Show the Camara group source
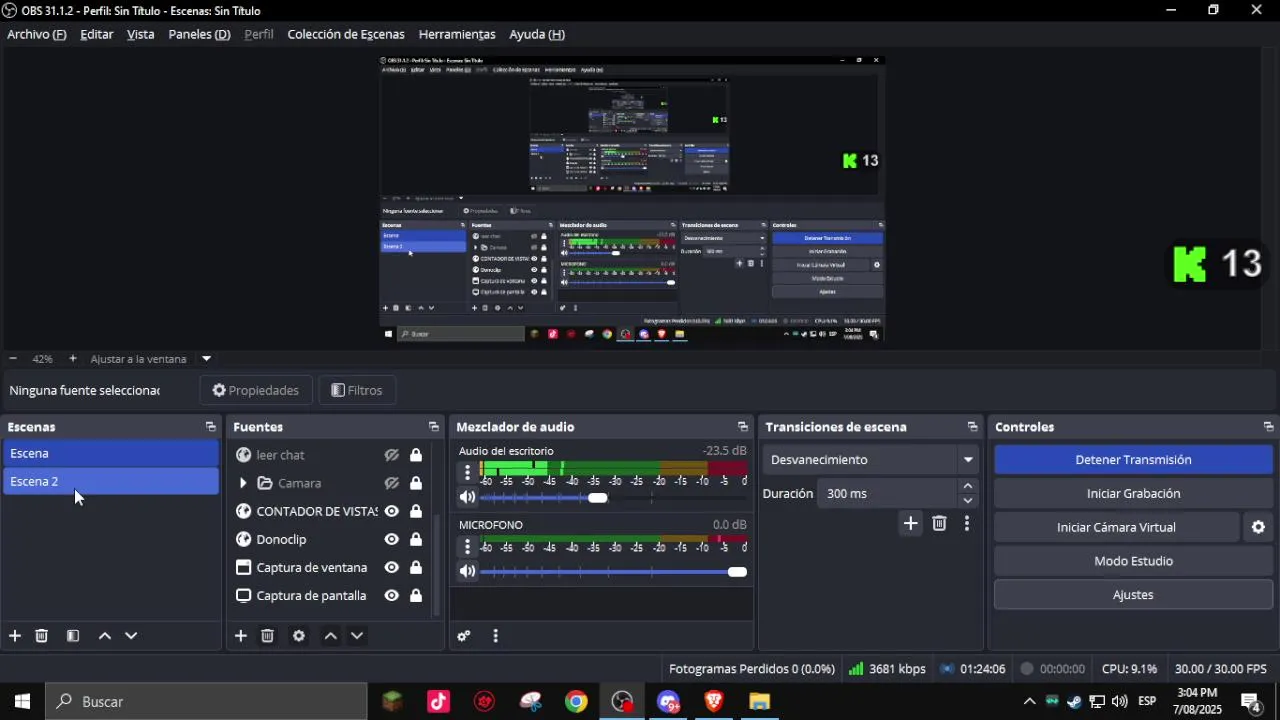The height and width of the screenshot is (720, 1280). click(x=392, y=483)
